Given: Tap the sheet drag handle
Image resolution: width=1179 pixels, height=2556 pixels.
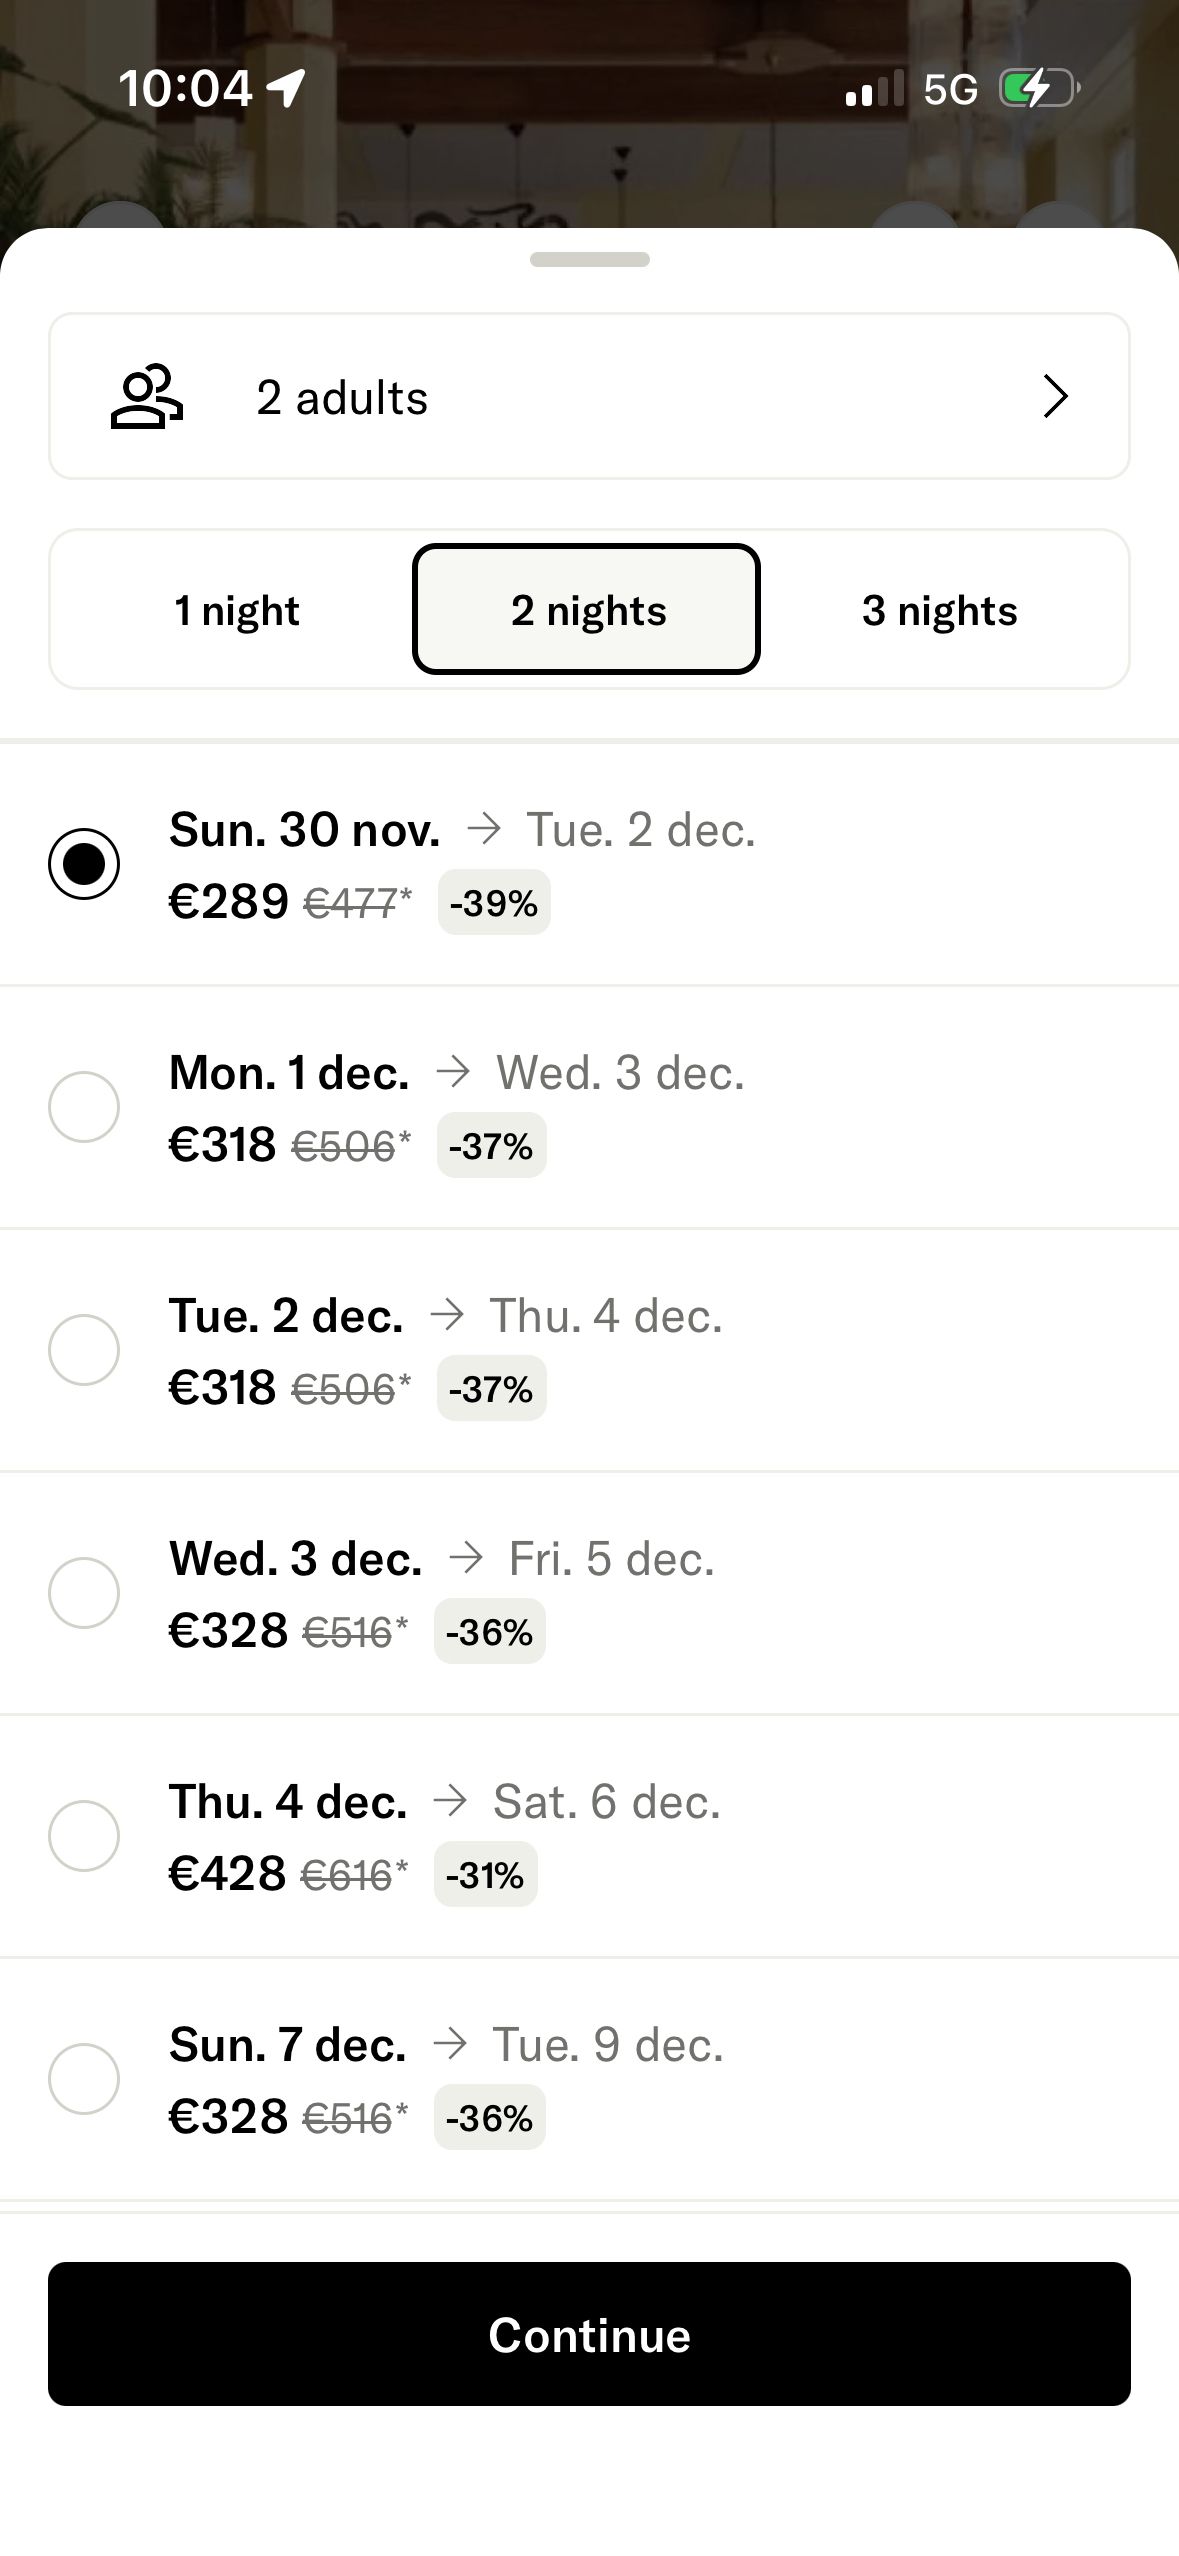Looking at the screenshot, I should pos(589,260).
